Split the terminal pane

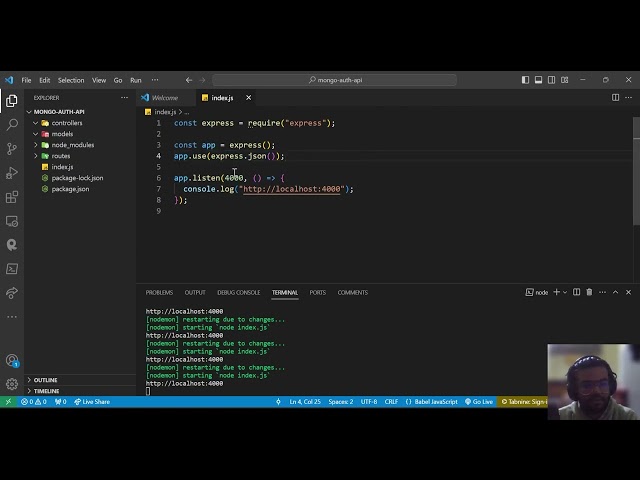coord(576,292)
